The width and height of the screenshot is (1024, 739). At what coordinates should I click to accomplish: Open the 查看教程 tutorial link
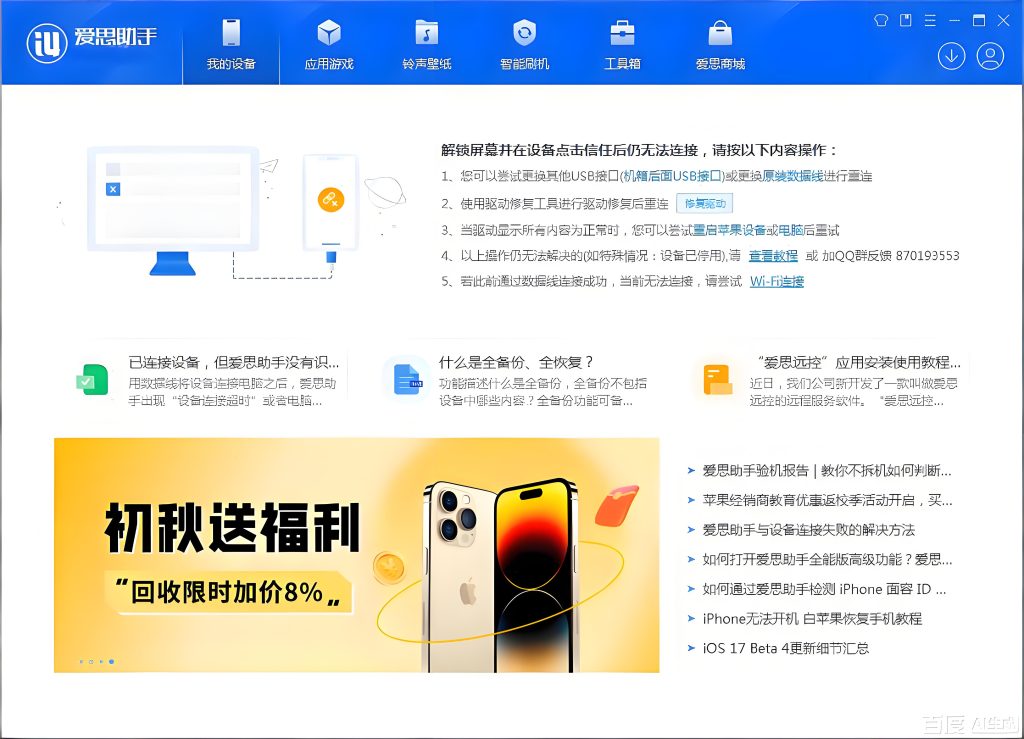773,256
